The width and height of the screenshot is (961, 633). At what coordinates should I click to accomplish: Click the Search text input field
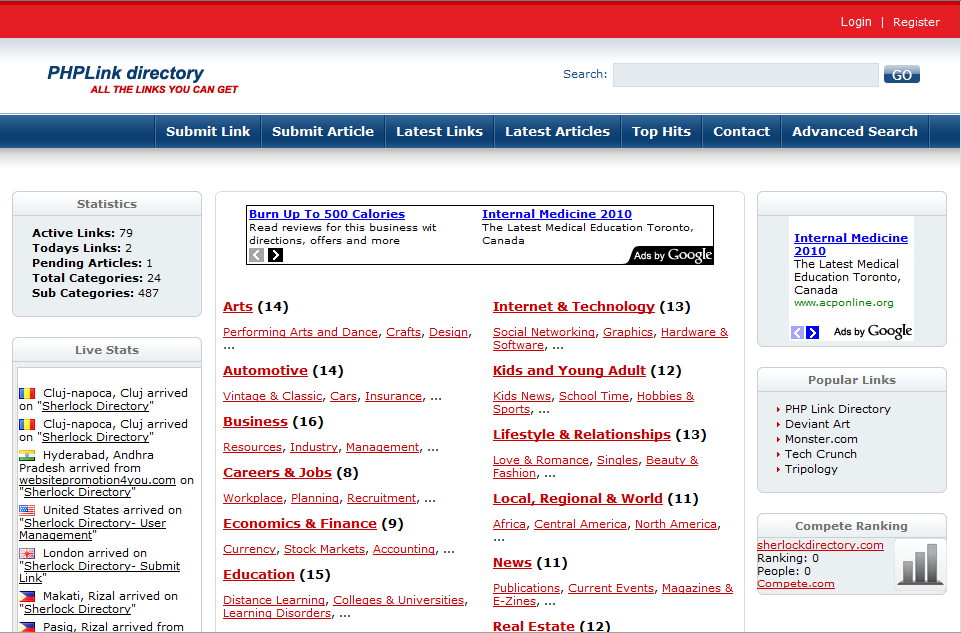(x=745, y=75)
